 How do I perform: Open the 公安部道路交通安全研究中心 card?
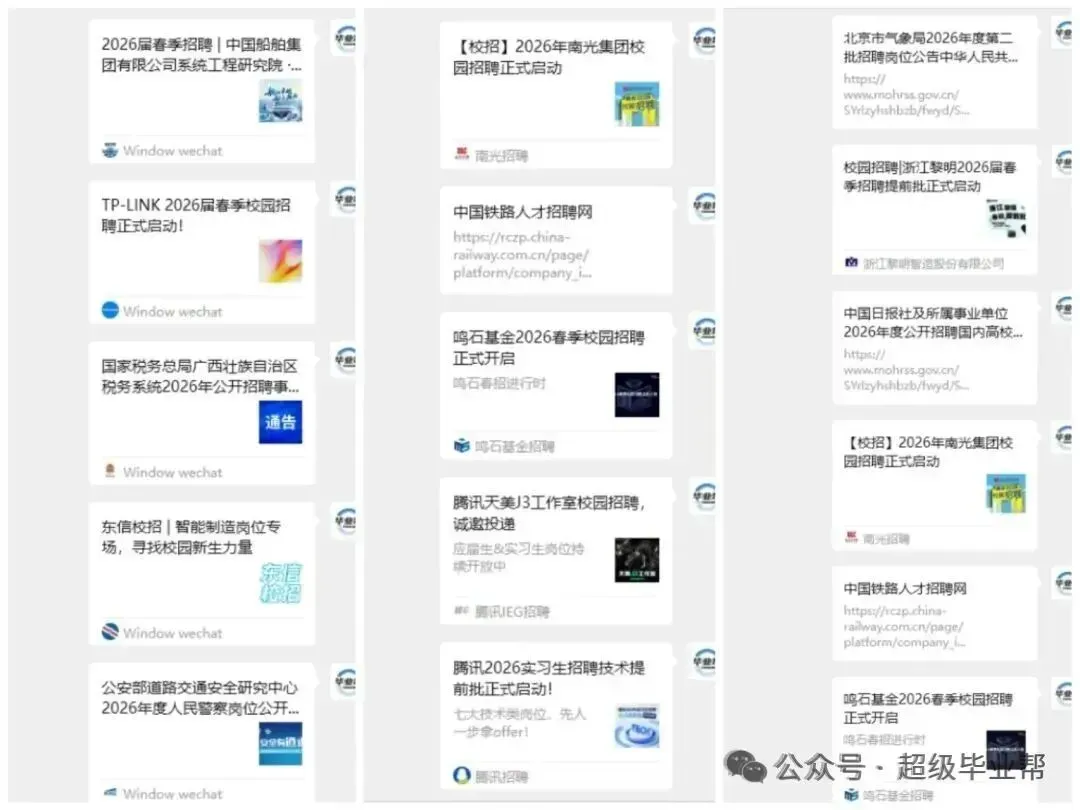(202, 733)
